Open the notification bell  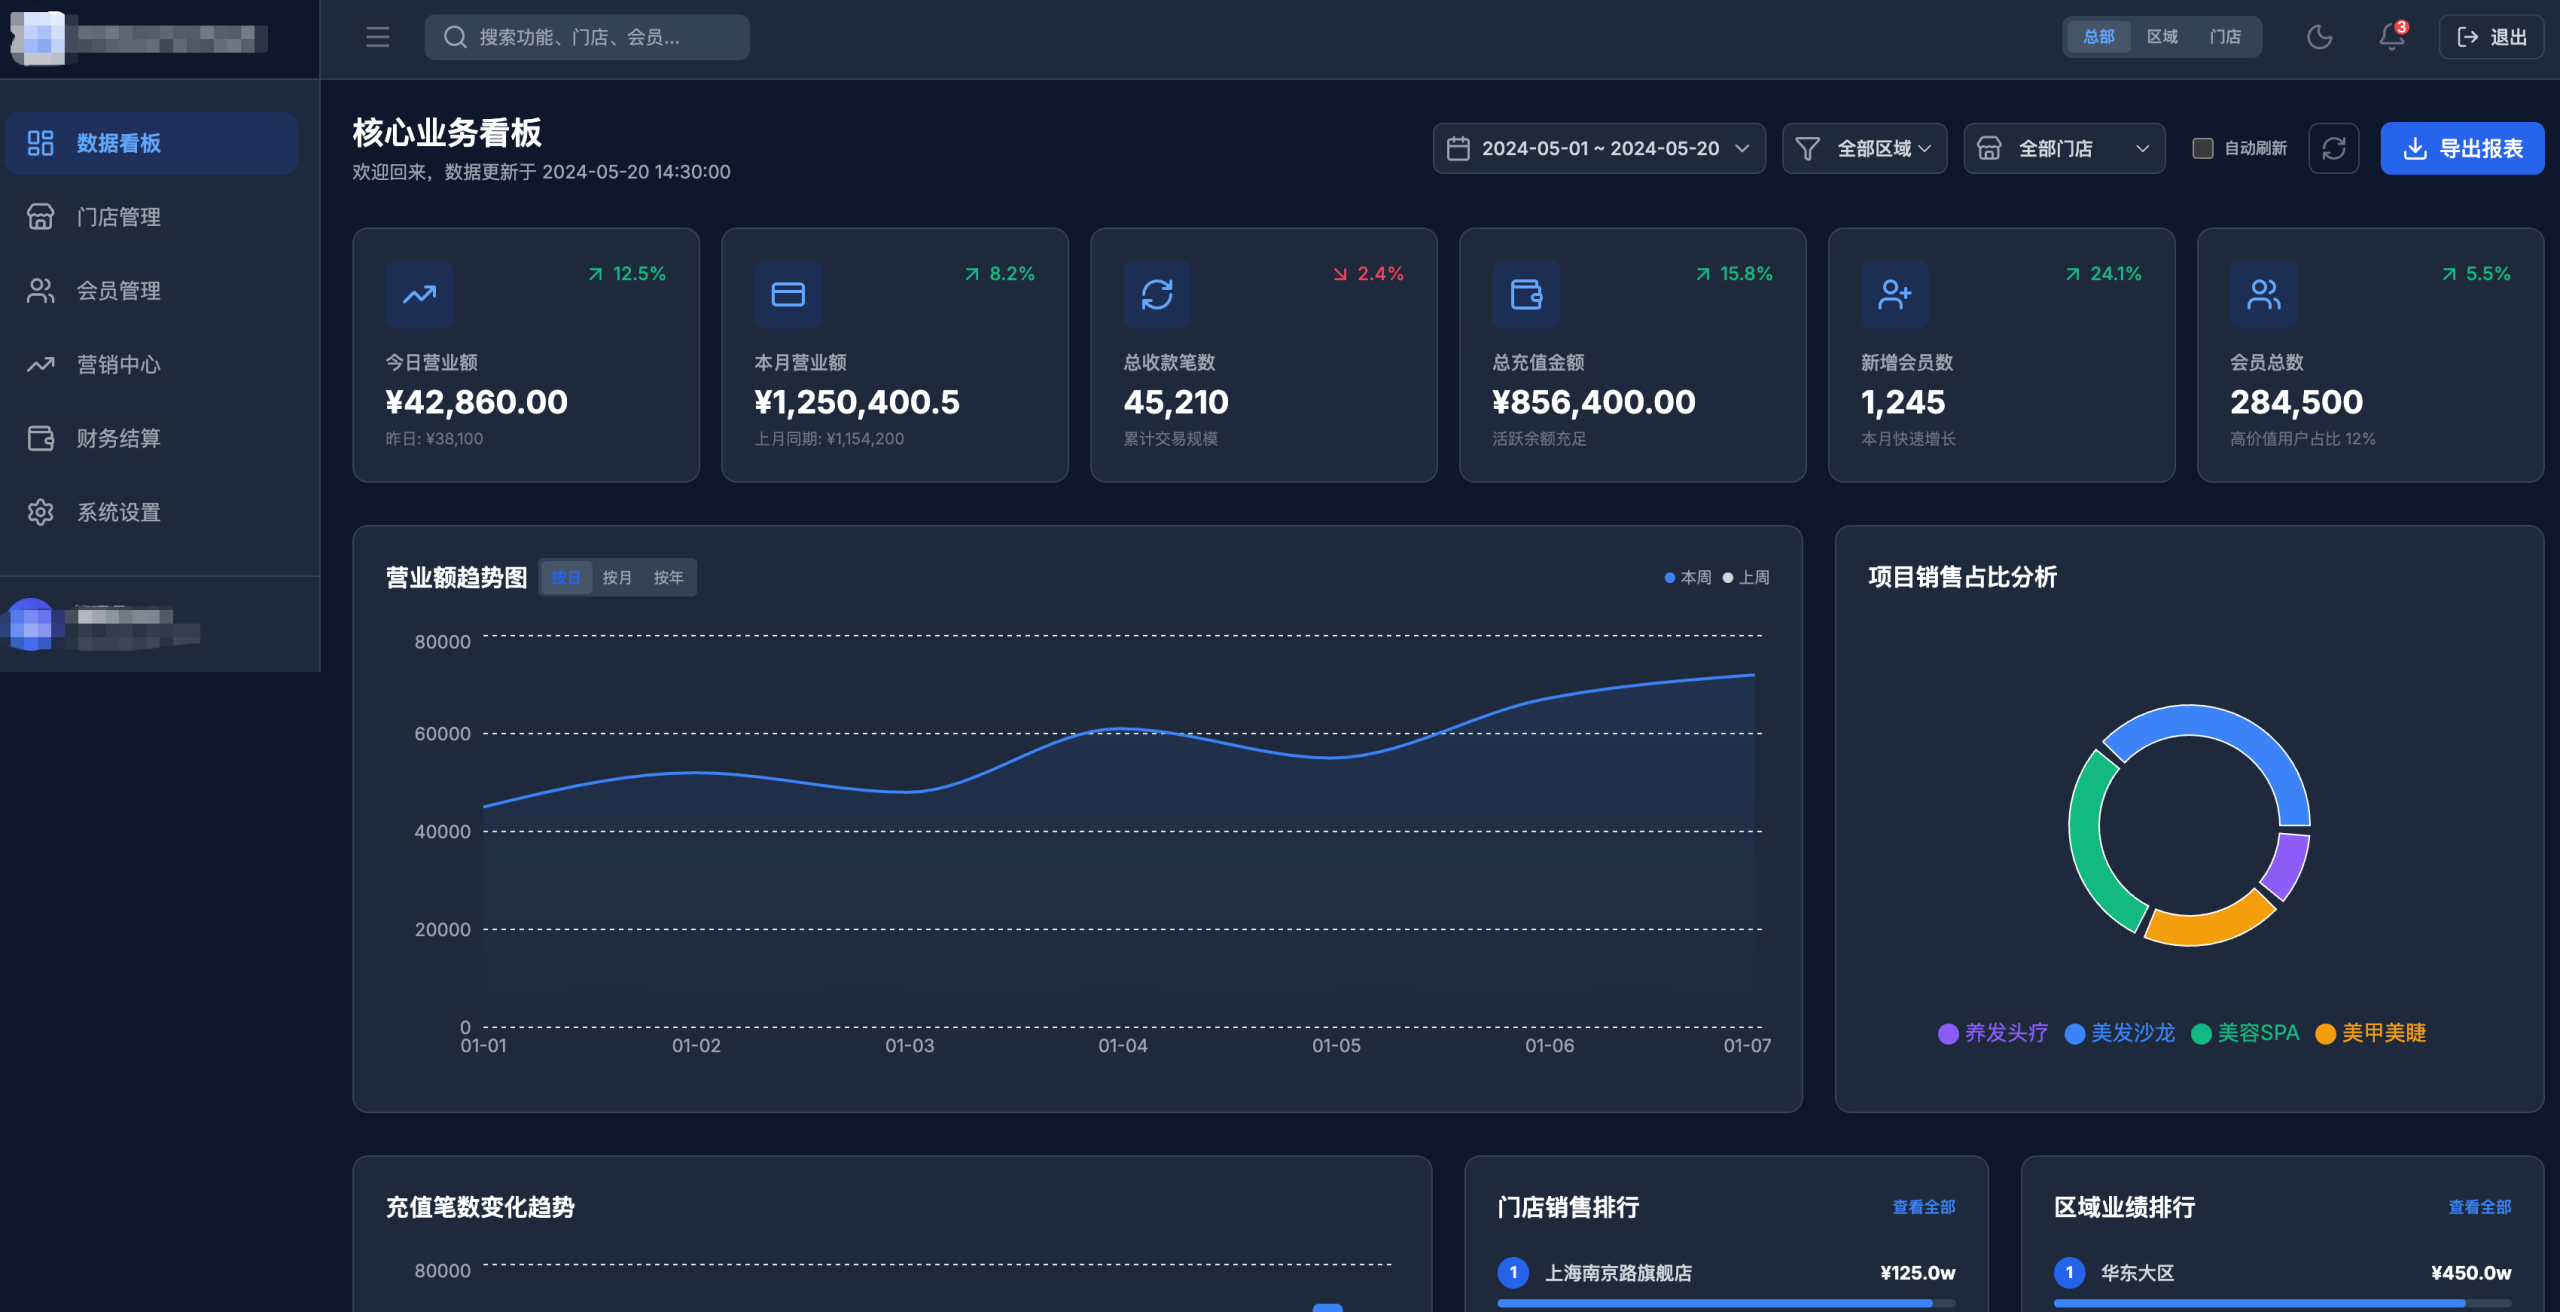pyautogui.click(x=2392, y=36)
